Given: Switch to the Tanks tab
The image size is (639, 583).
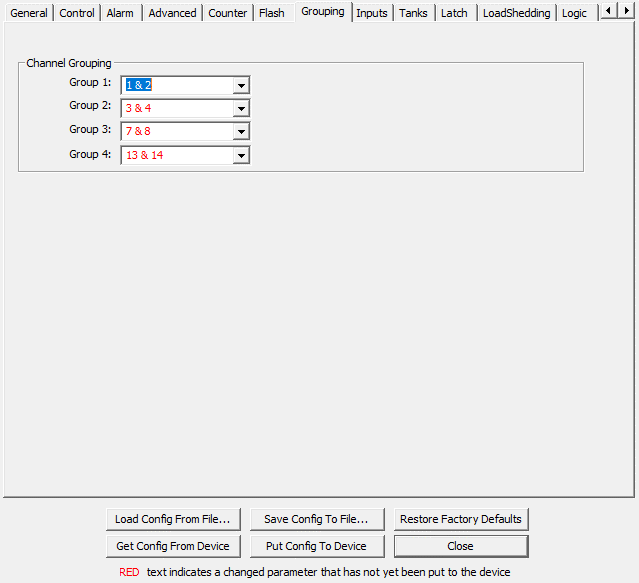Looking at the screenshot, I should [x=413, y=13].
